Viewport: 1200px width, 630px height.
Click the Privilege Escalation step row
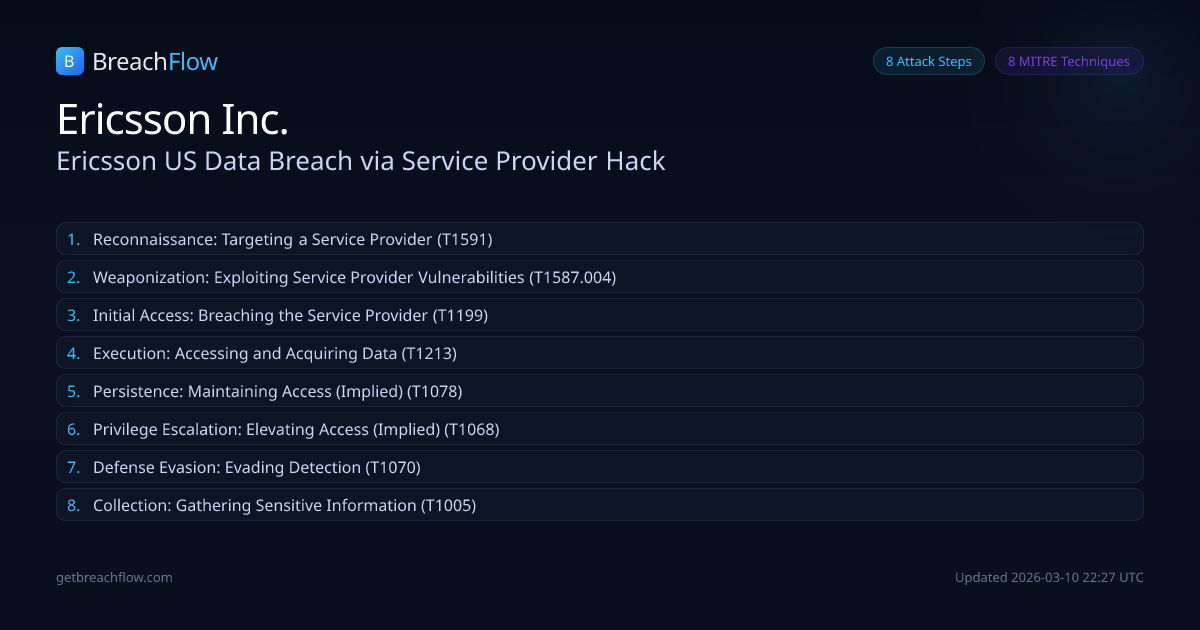(599, 429)
